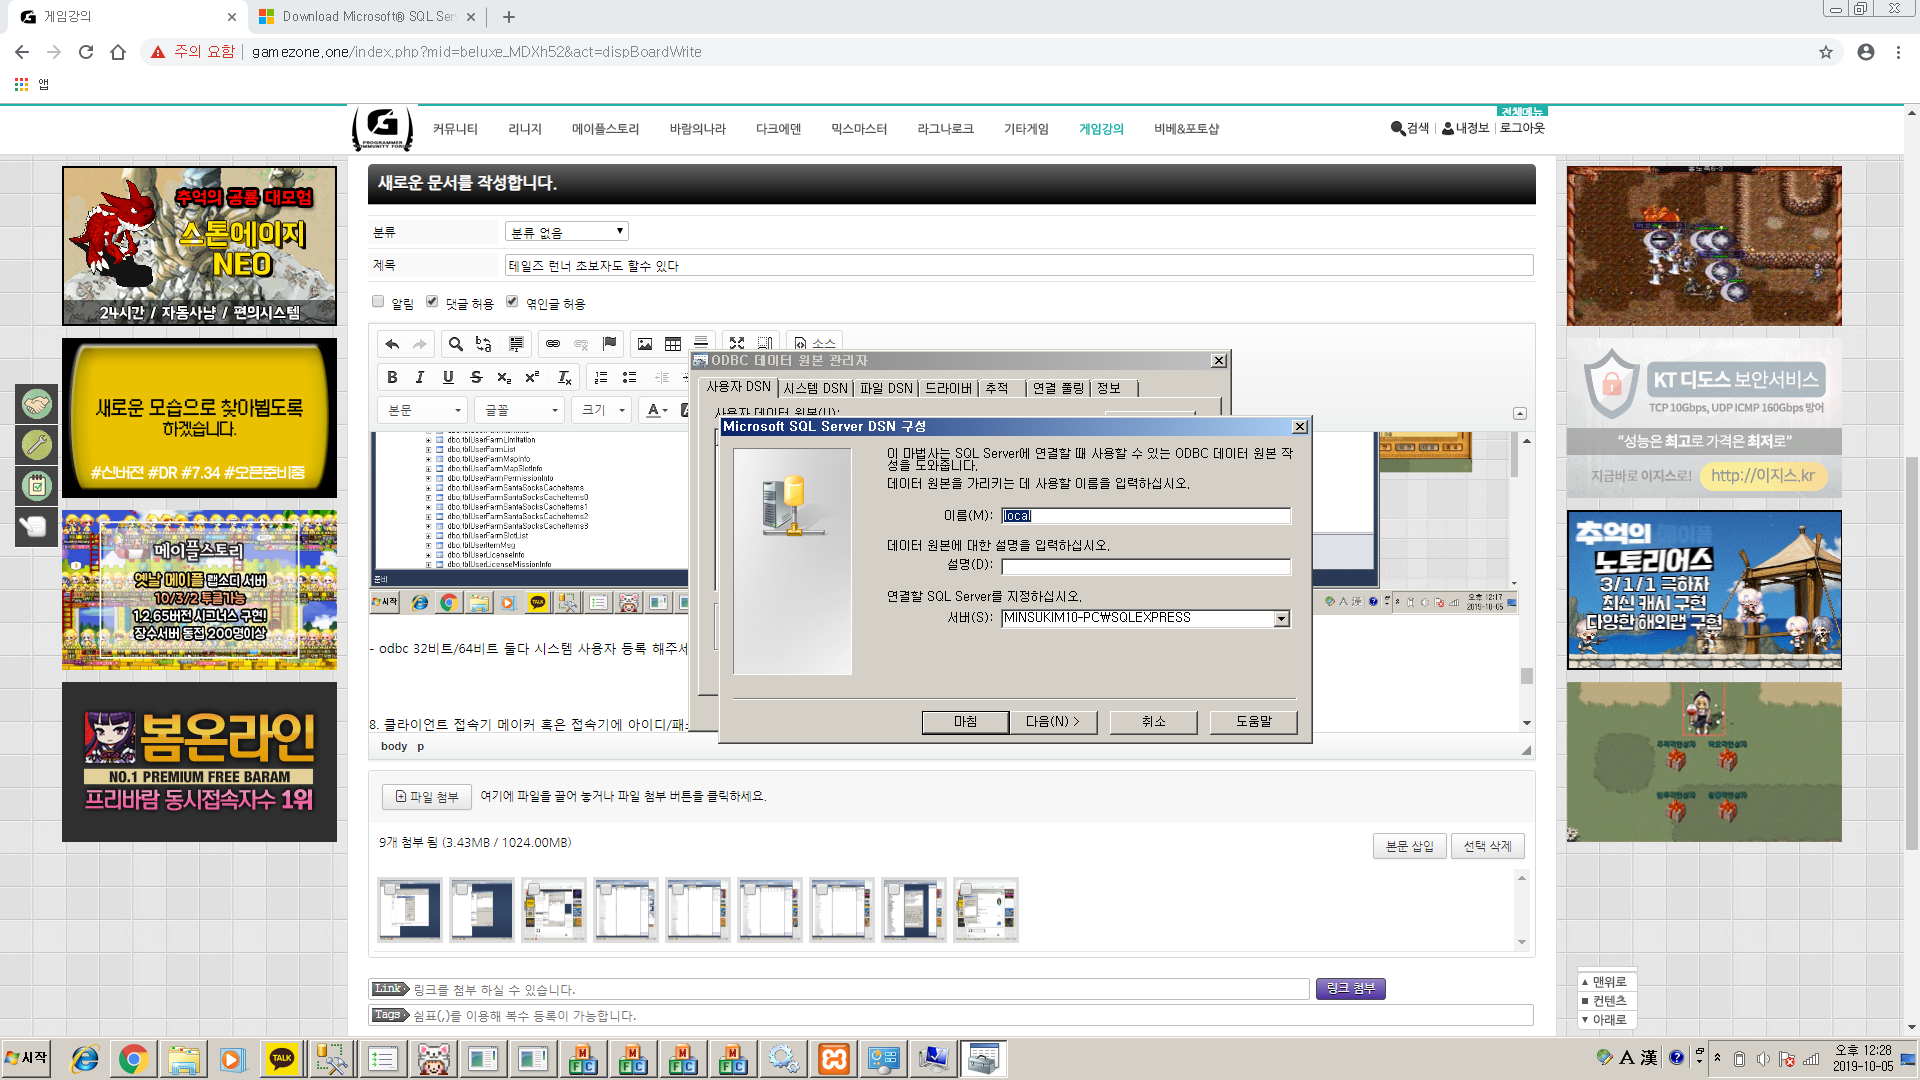Apply Superscript formatting

click(x=532, y=377)
